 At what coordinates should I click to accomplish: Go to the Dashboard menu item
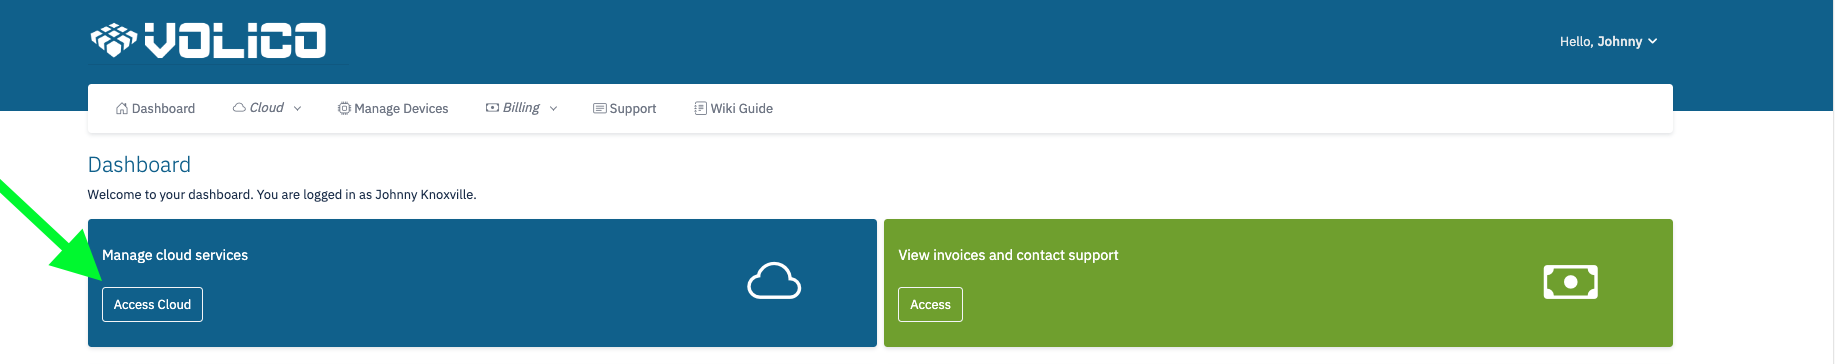point(156,108)
